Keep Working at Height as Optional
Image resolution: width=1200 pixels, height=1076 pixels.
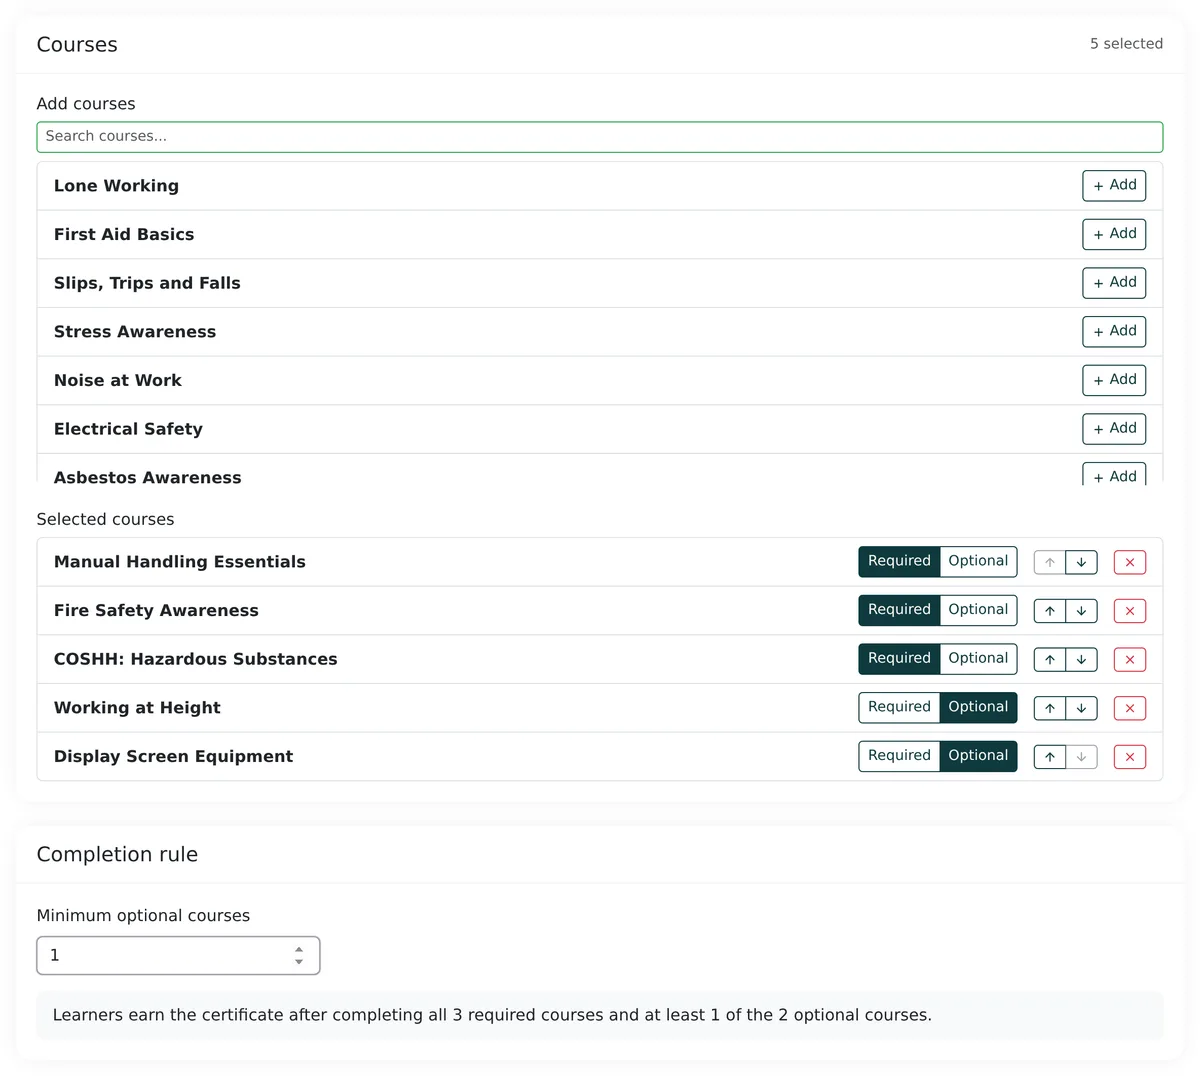click(978, 707)
